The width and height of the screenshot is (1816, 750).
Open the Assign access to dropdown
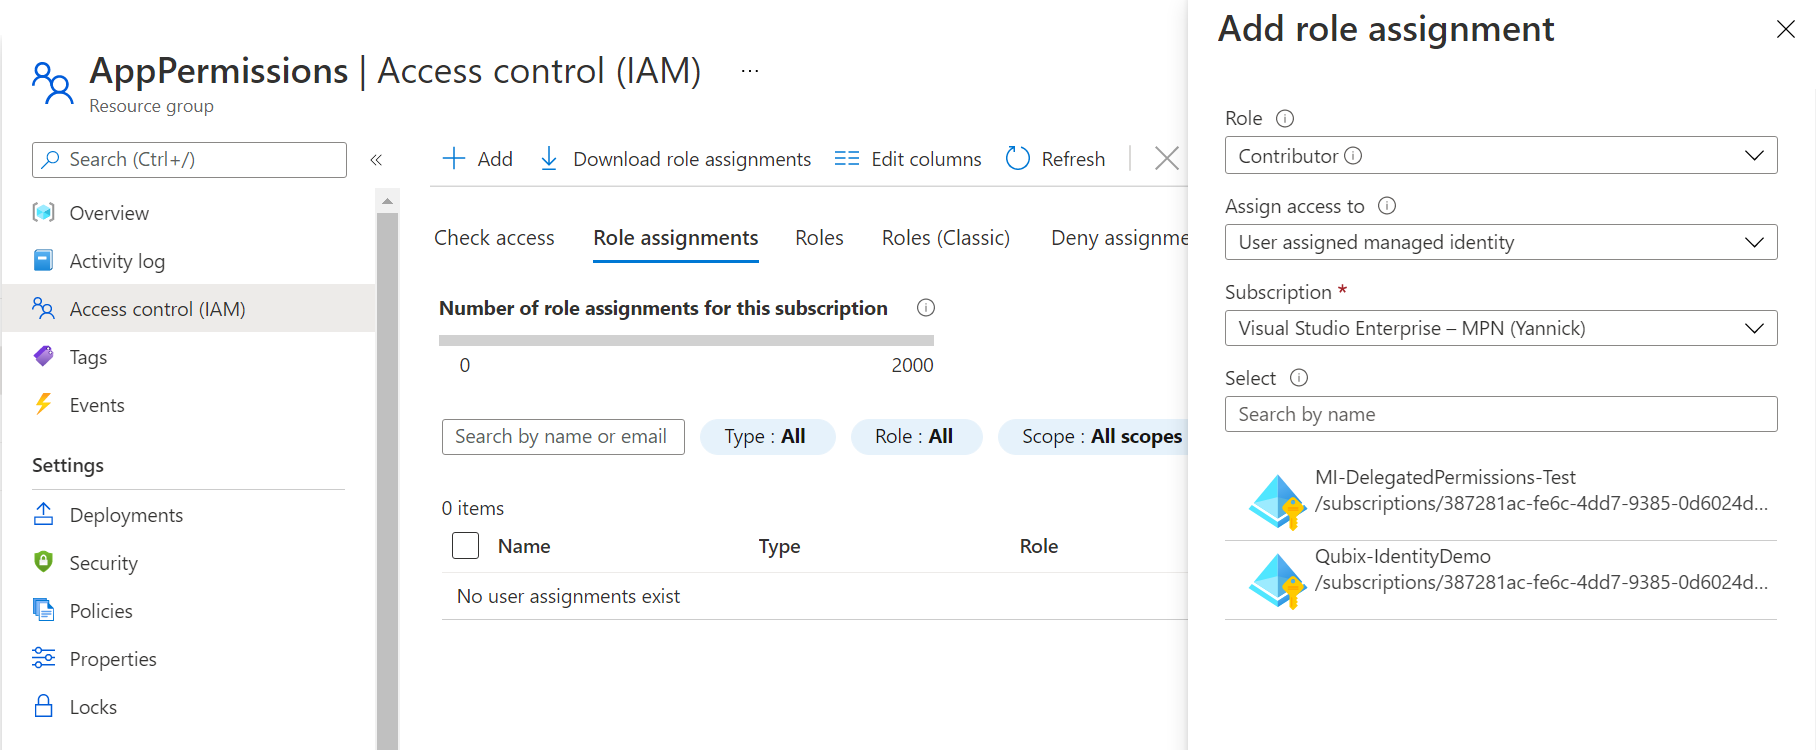(1501, 242)
